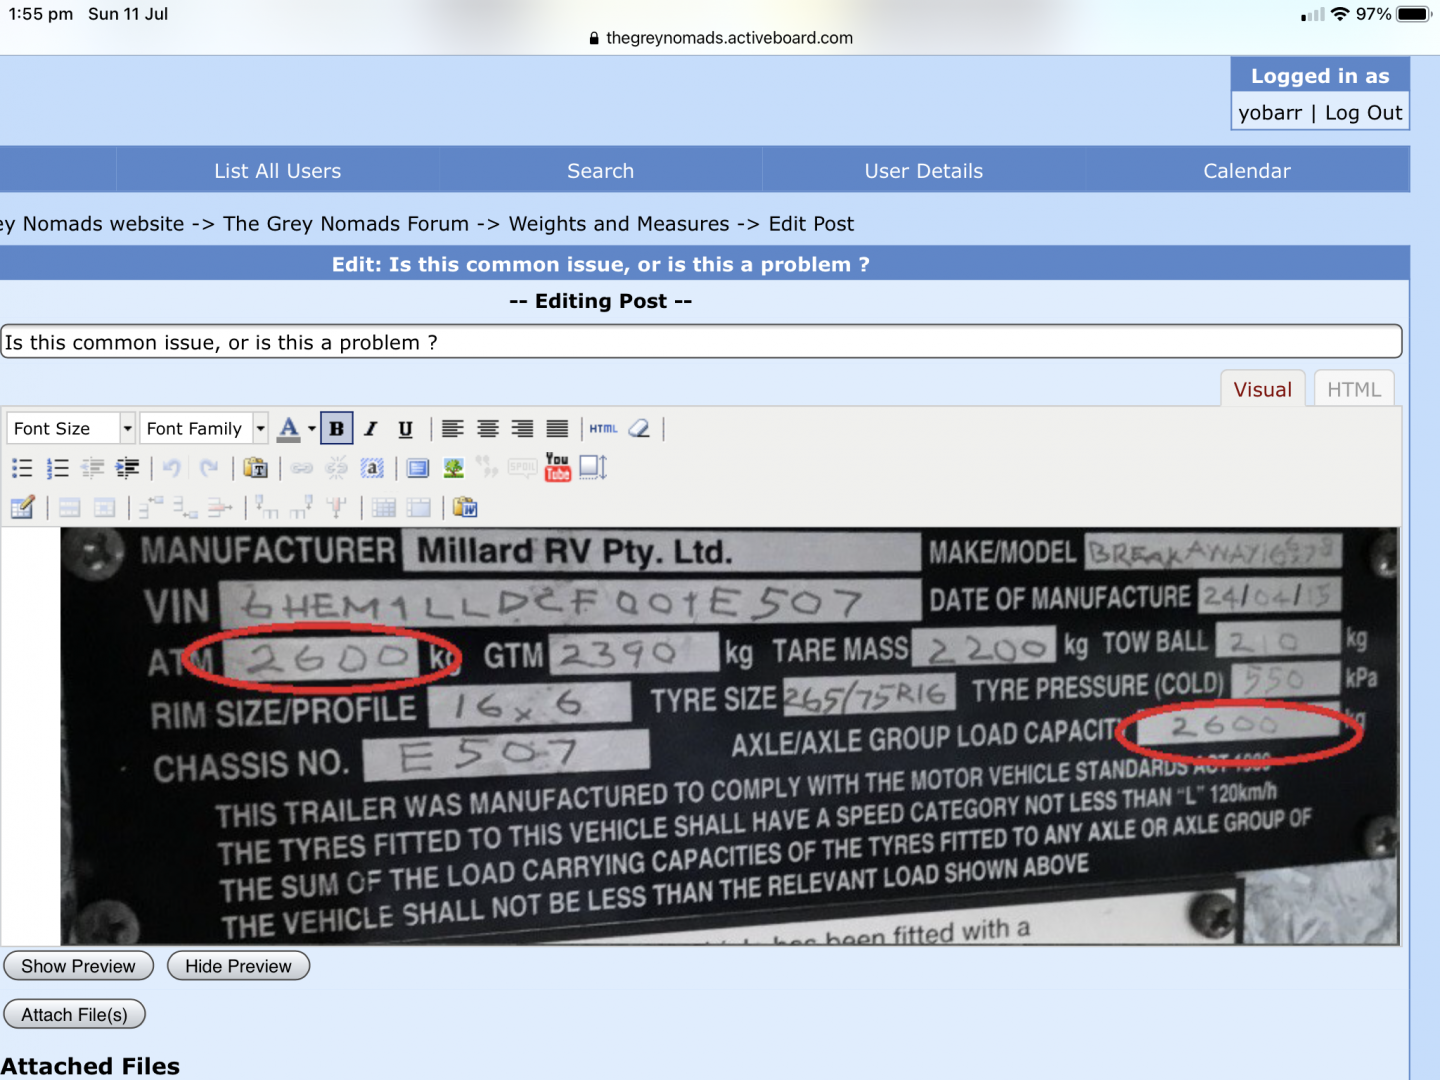Image resolution: width=1440 pixels, height=1080 pixels.
Task: Paste from Word
Action: tap(465, 508)
